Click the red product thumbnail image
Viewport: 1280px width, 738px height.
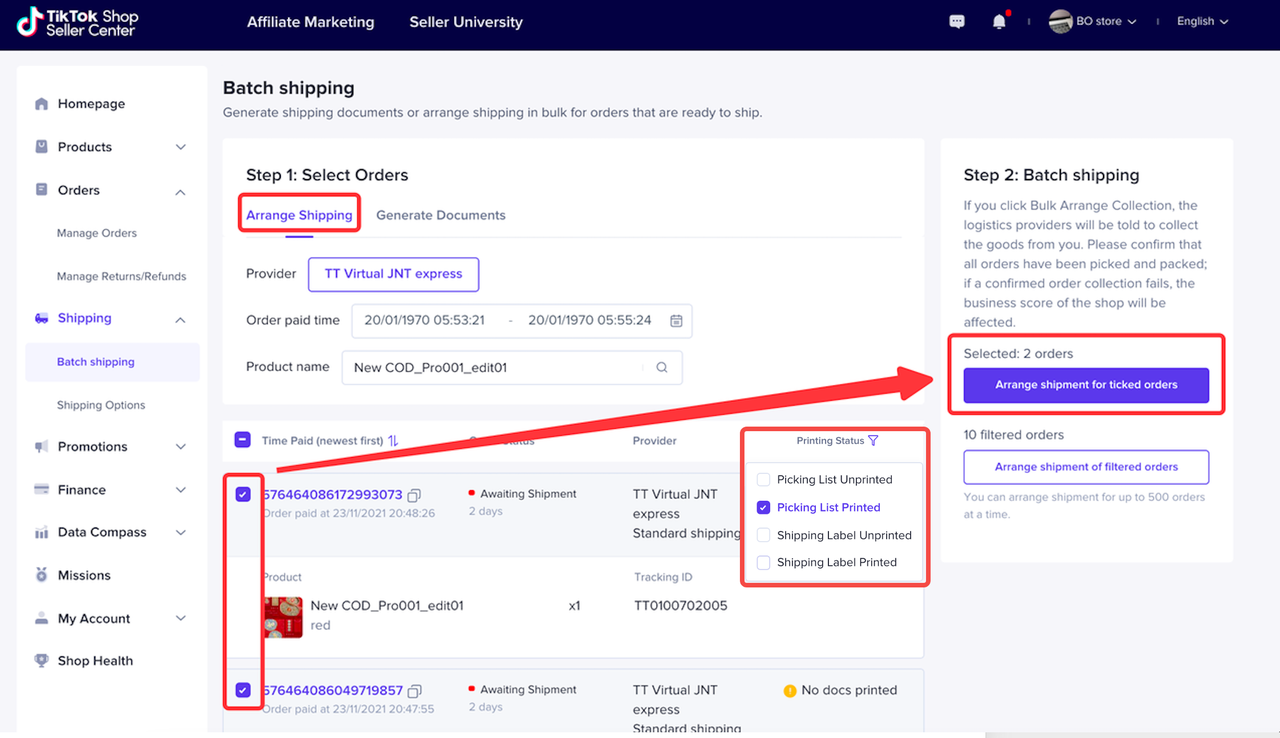(282, 617)
